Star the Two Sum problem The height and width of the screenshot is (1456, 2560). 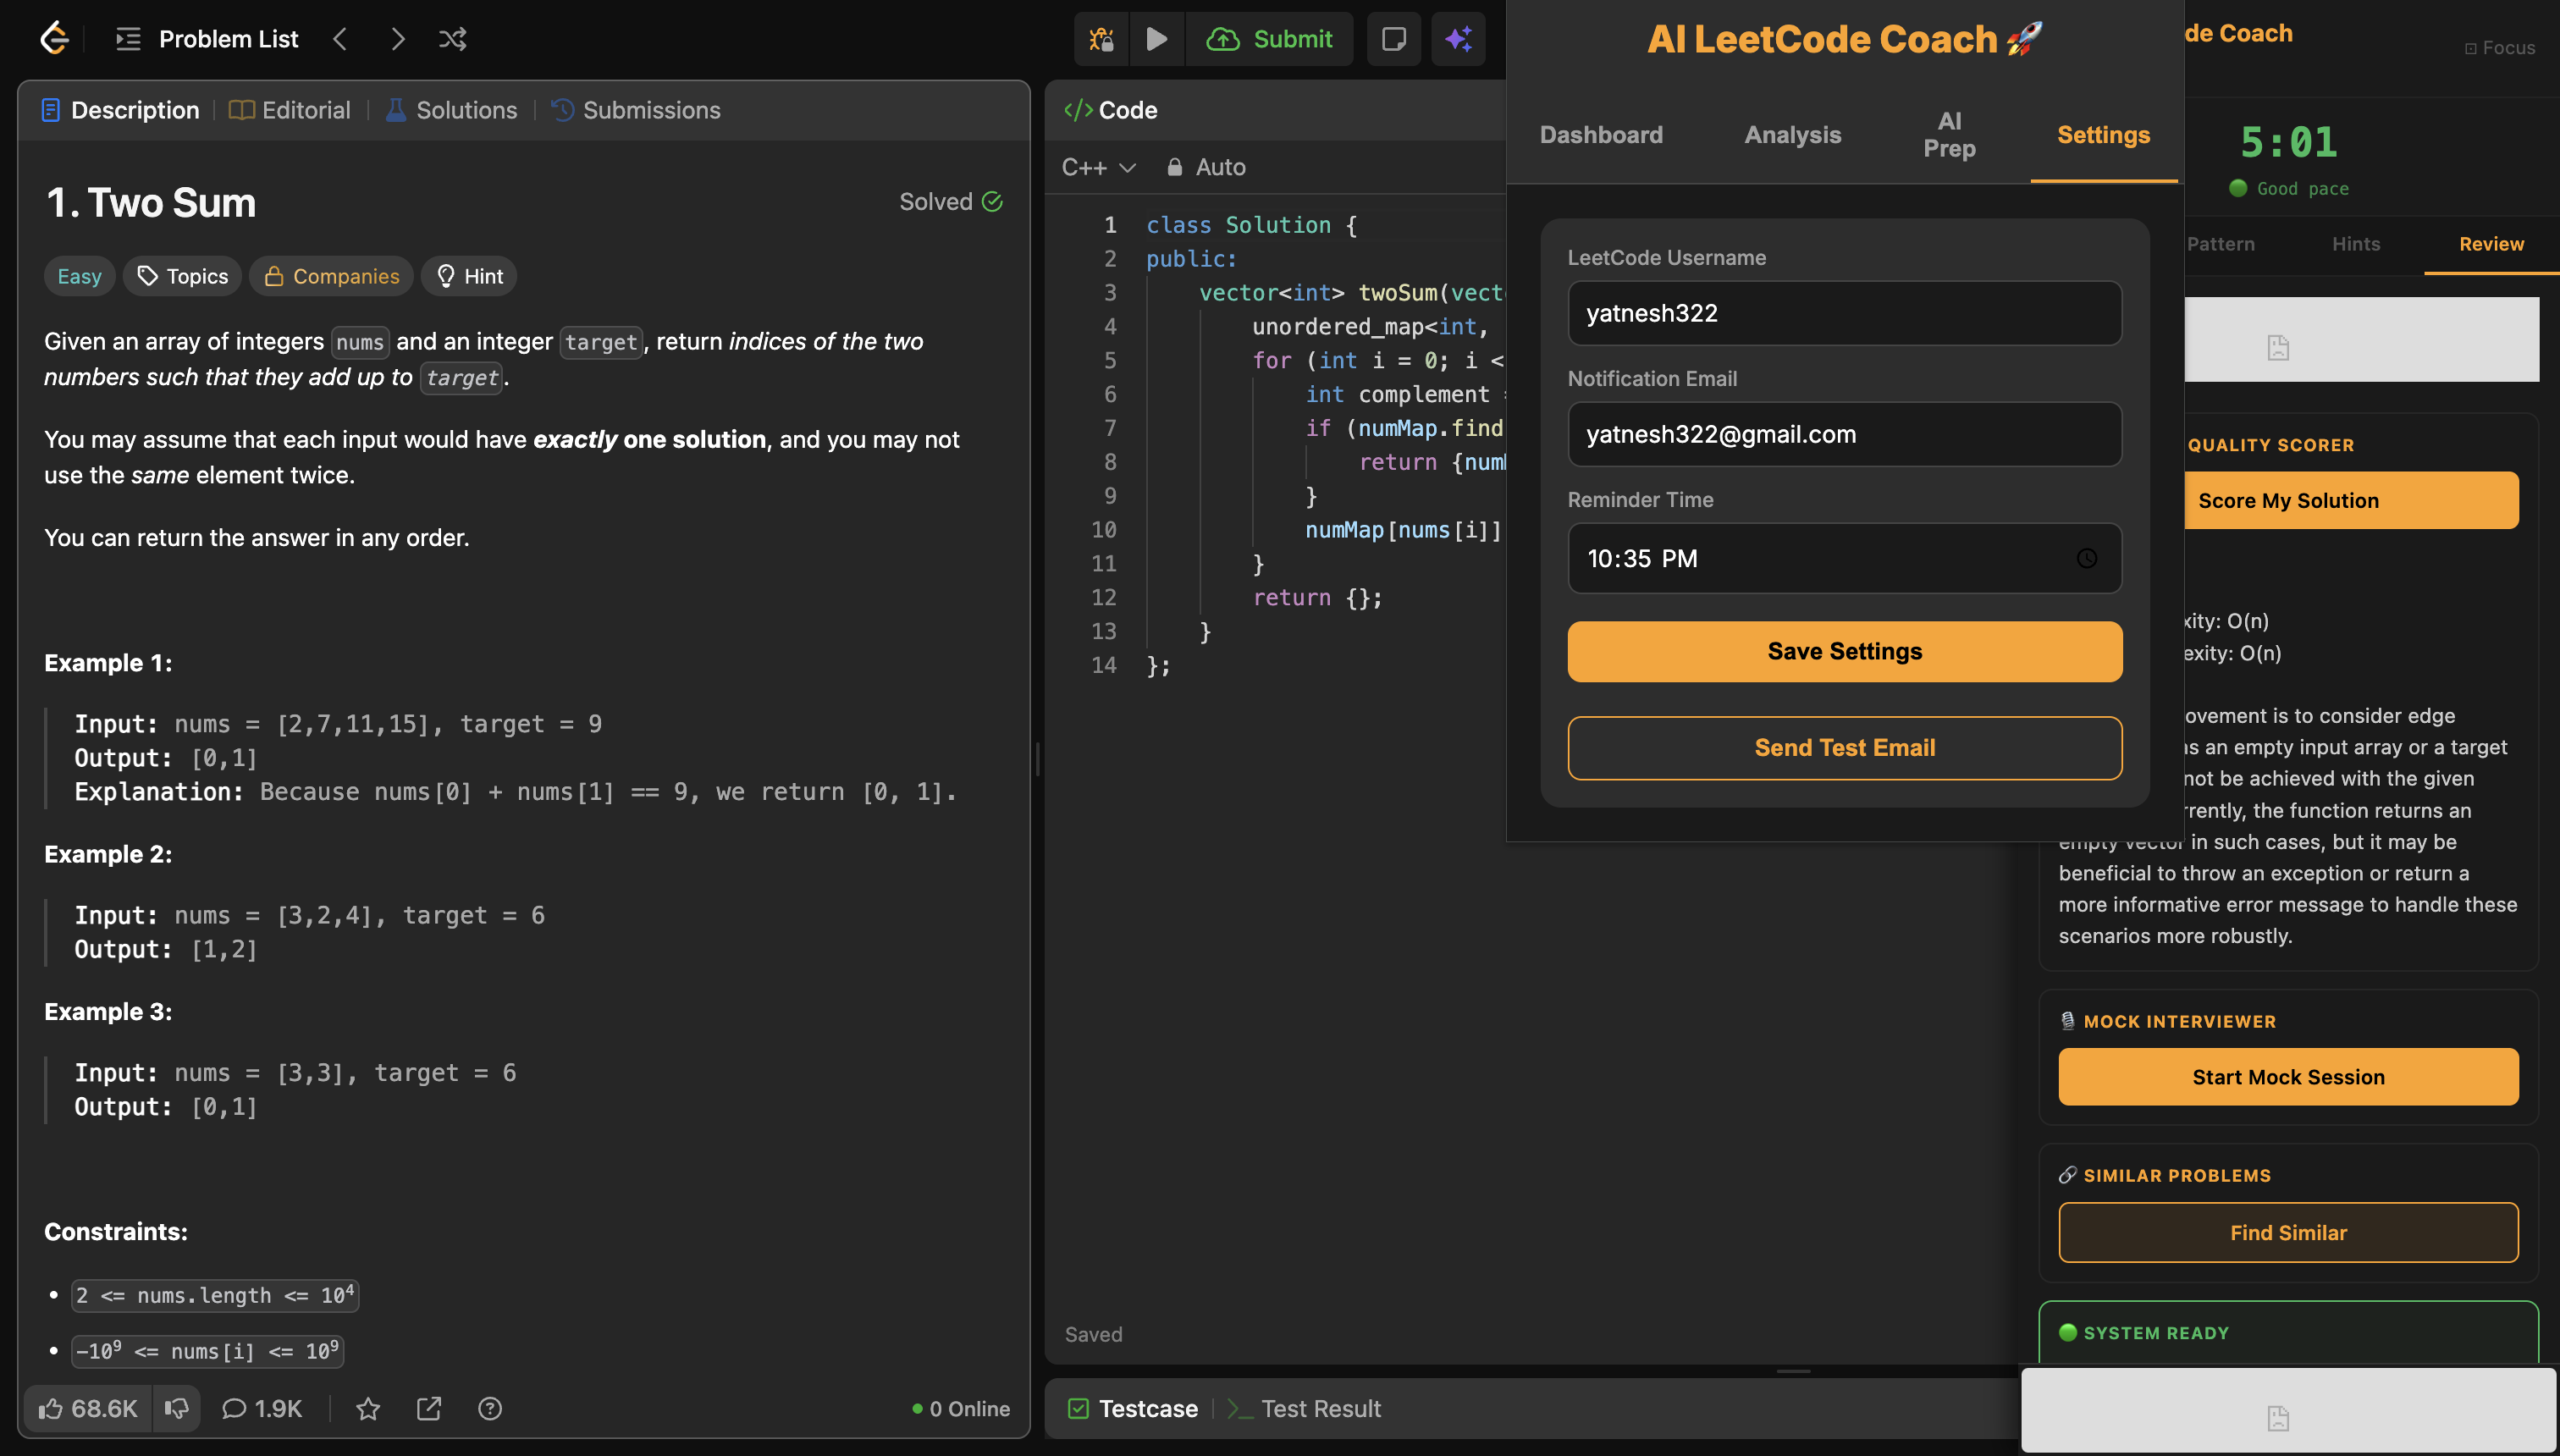point(367,1408)
